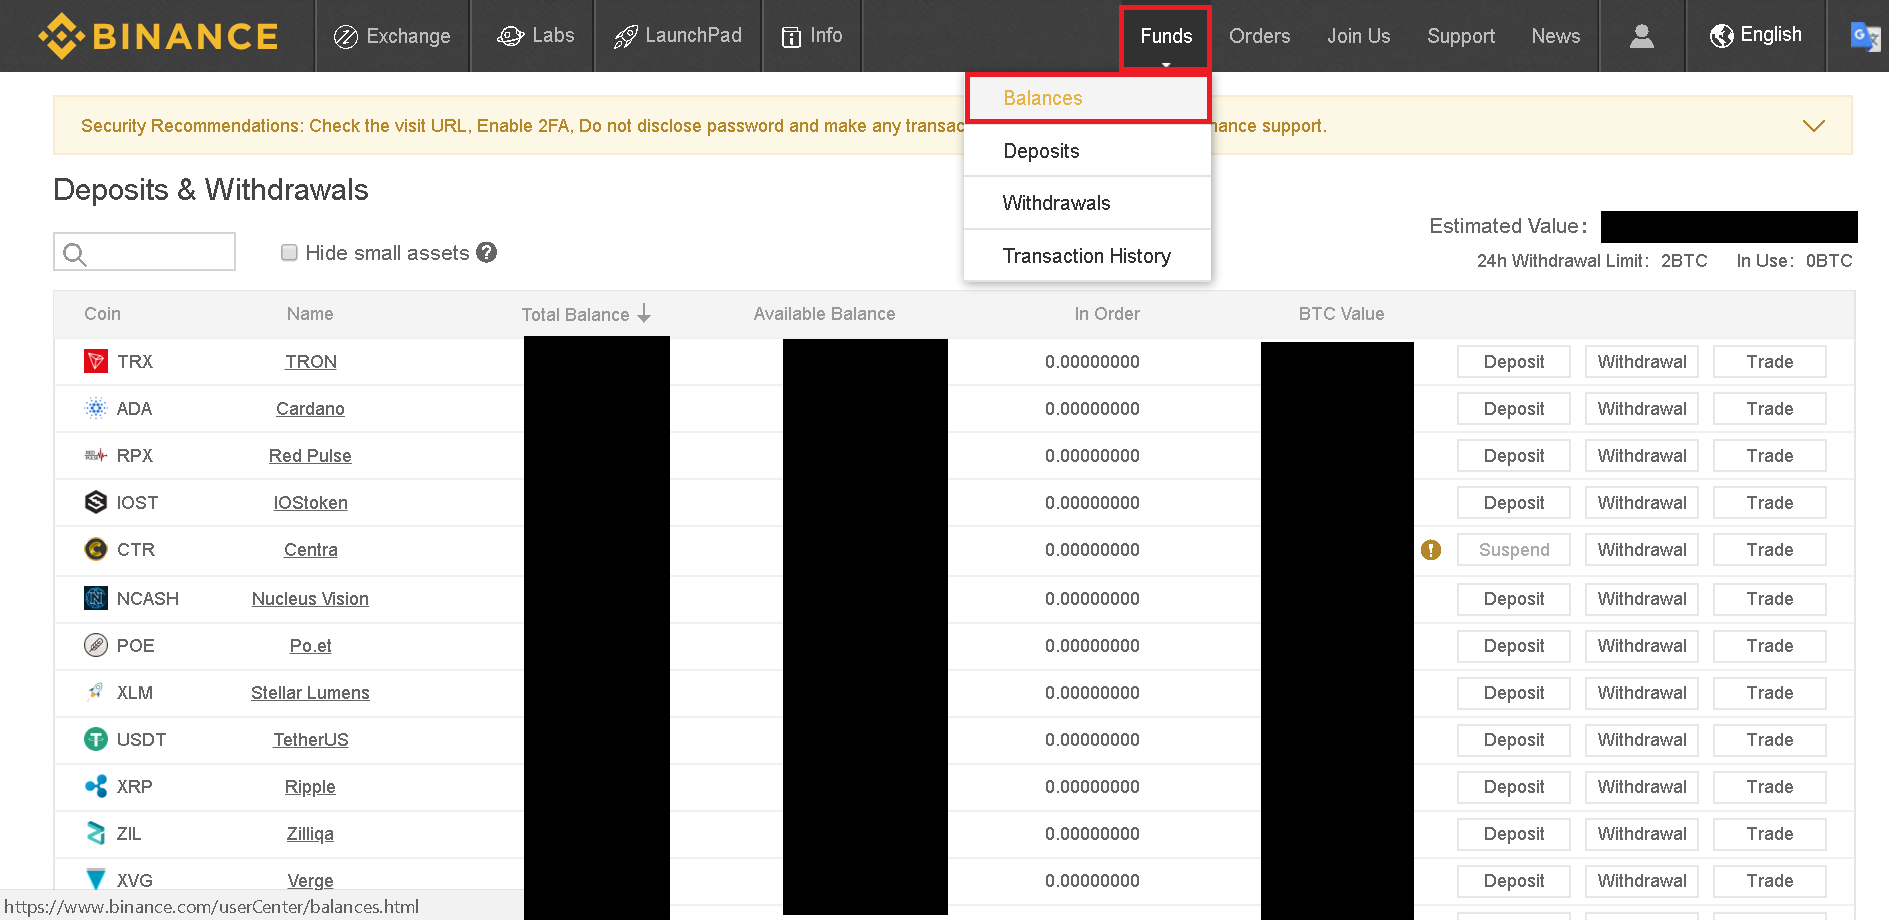Sort by the Total Balance arrow
Image resolution: width=1889 pixels, height=920 pixels.
644,314
